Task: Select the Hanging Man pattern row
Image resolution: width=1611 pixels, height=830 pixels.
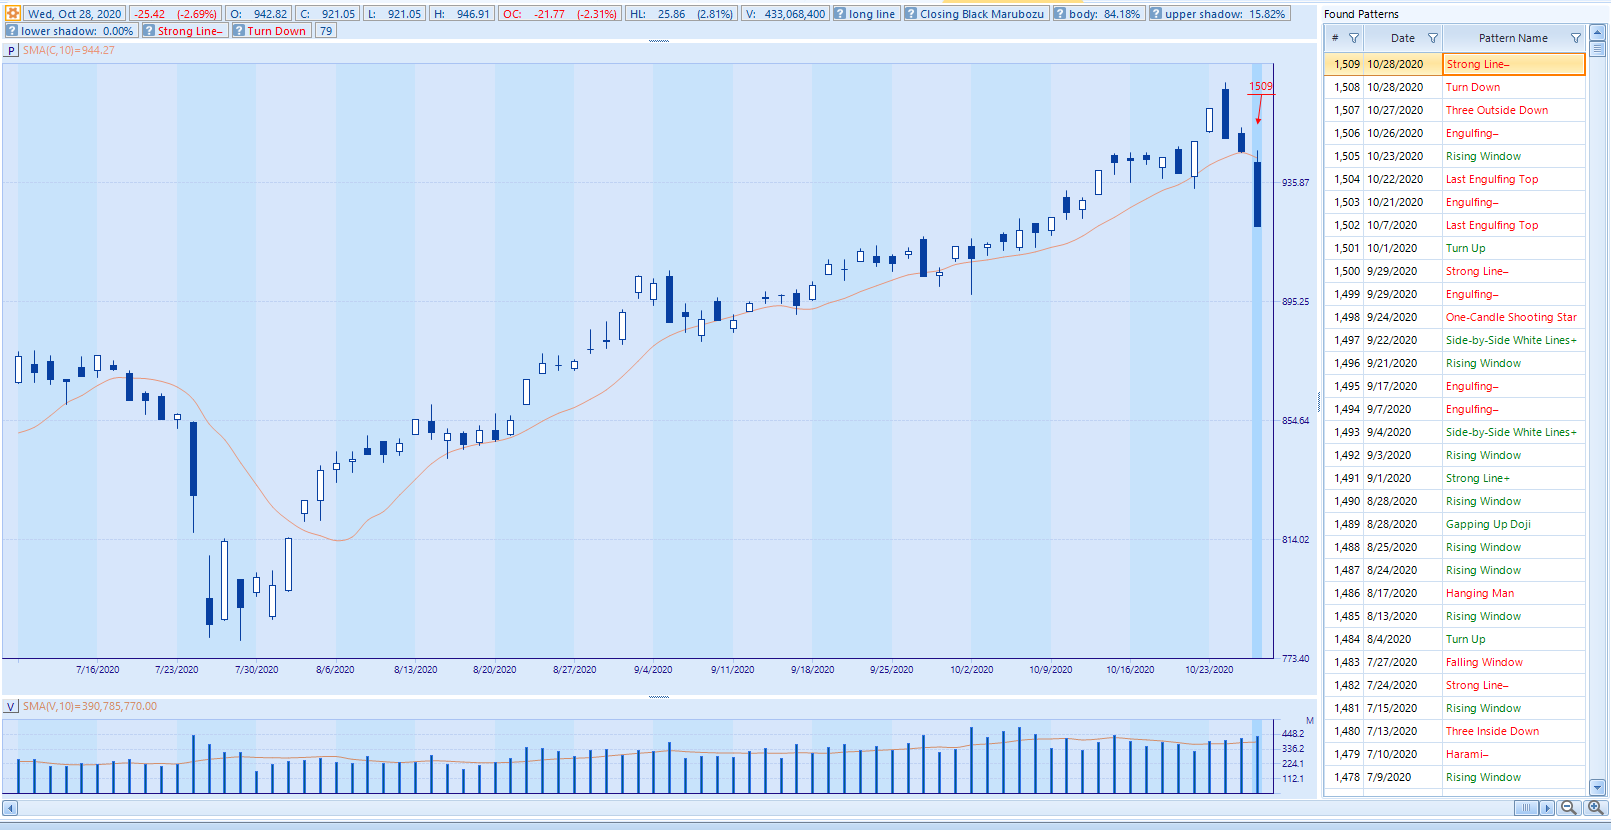Action: [1479, 593]
